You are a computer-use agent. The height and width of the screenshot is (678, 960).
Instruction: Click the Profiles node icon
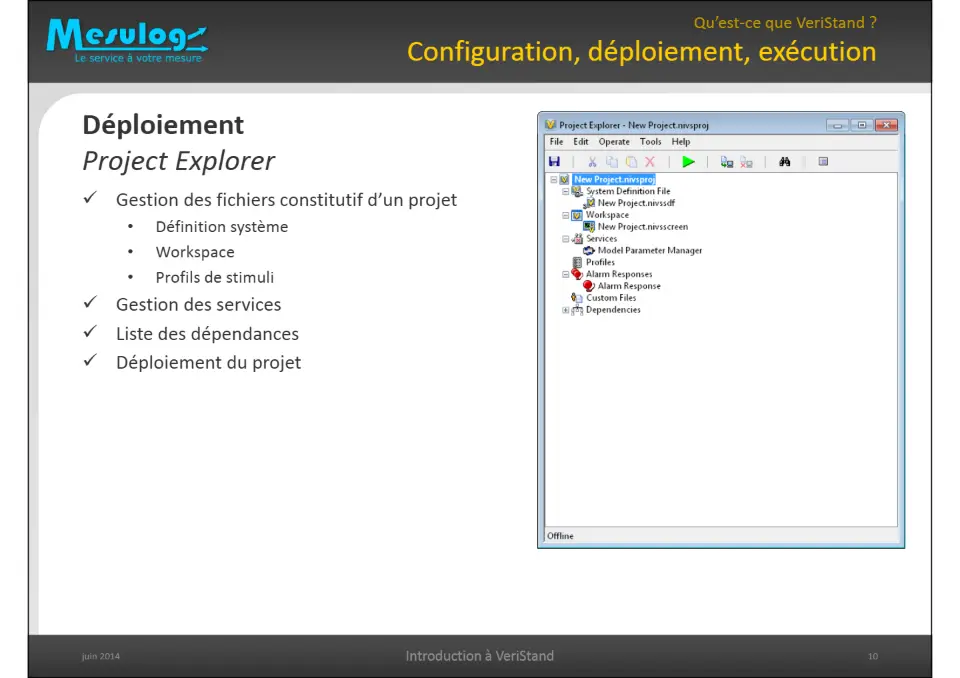pyautogui.click(x=577, y=262)
